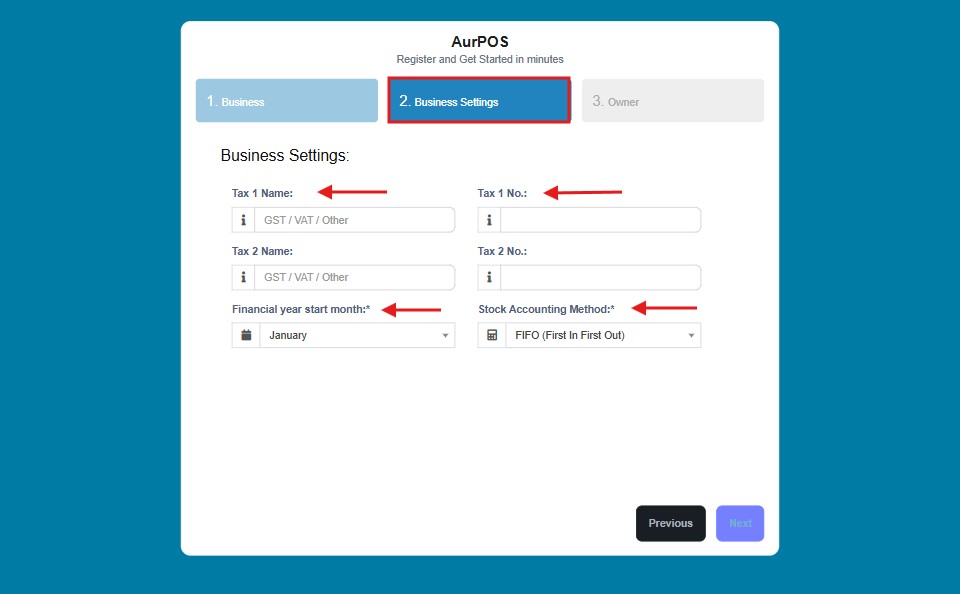Screen dimensions: 960x594
Task: Open the Stock Accounting Method dropdown
Action: pos(603,335)
